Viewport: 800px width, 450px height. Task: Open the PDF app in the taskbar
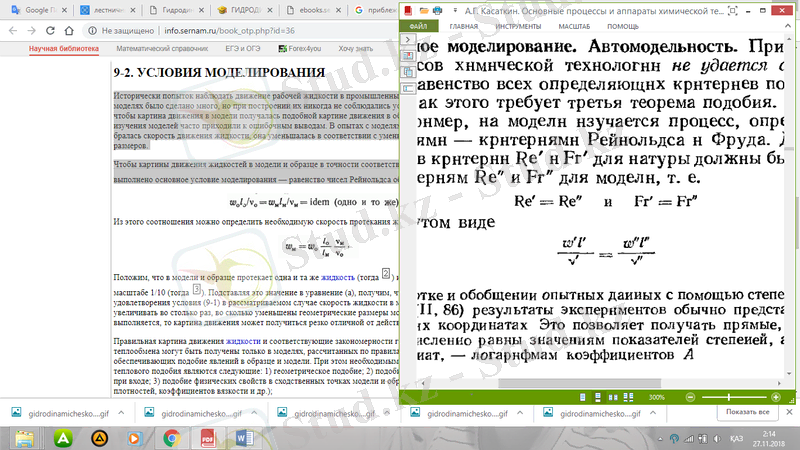pos(210,437)
